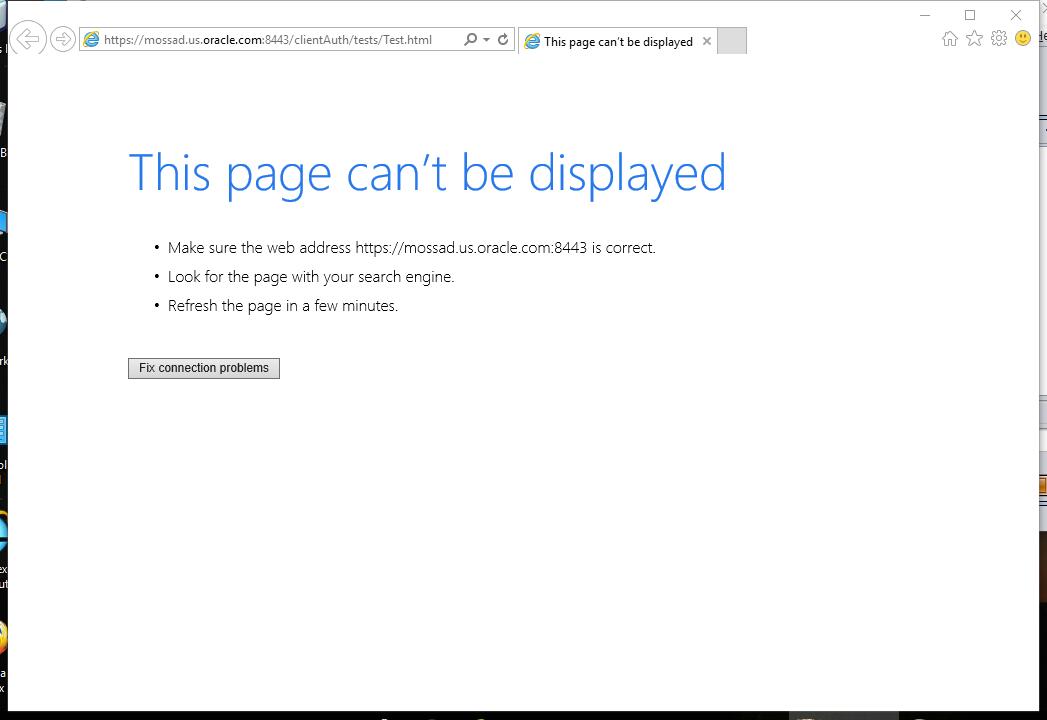Minimize the Internet Explorer window

[925, 15]
